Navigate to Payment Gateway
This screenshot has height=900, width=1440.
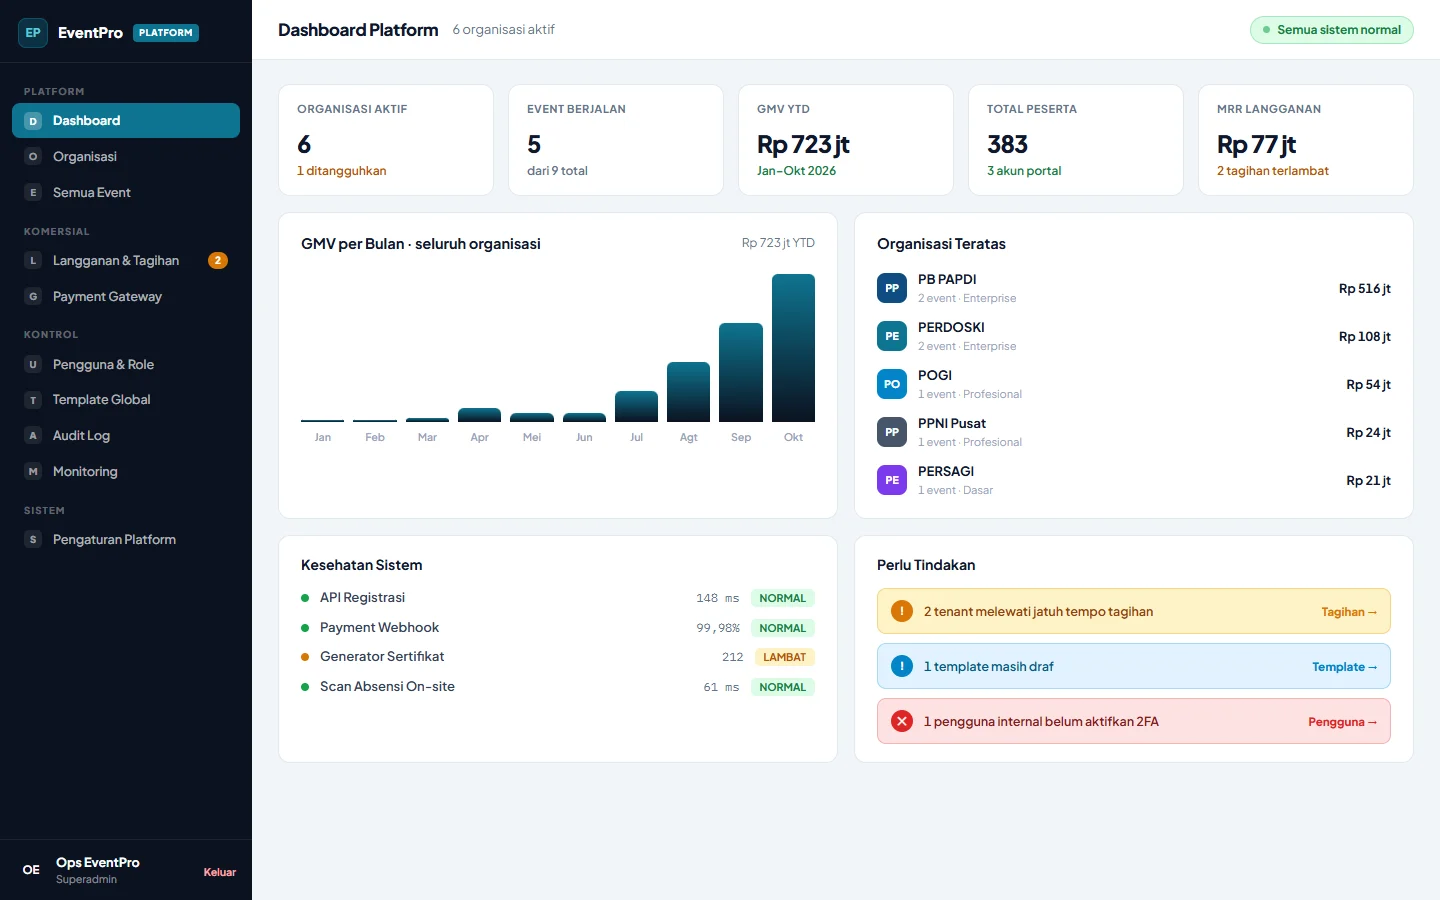point(126,297)
